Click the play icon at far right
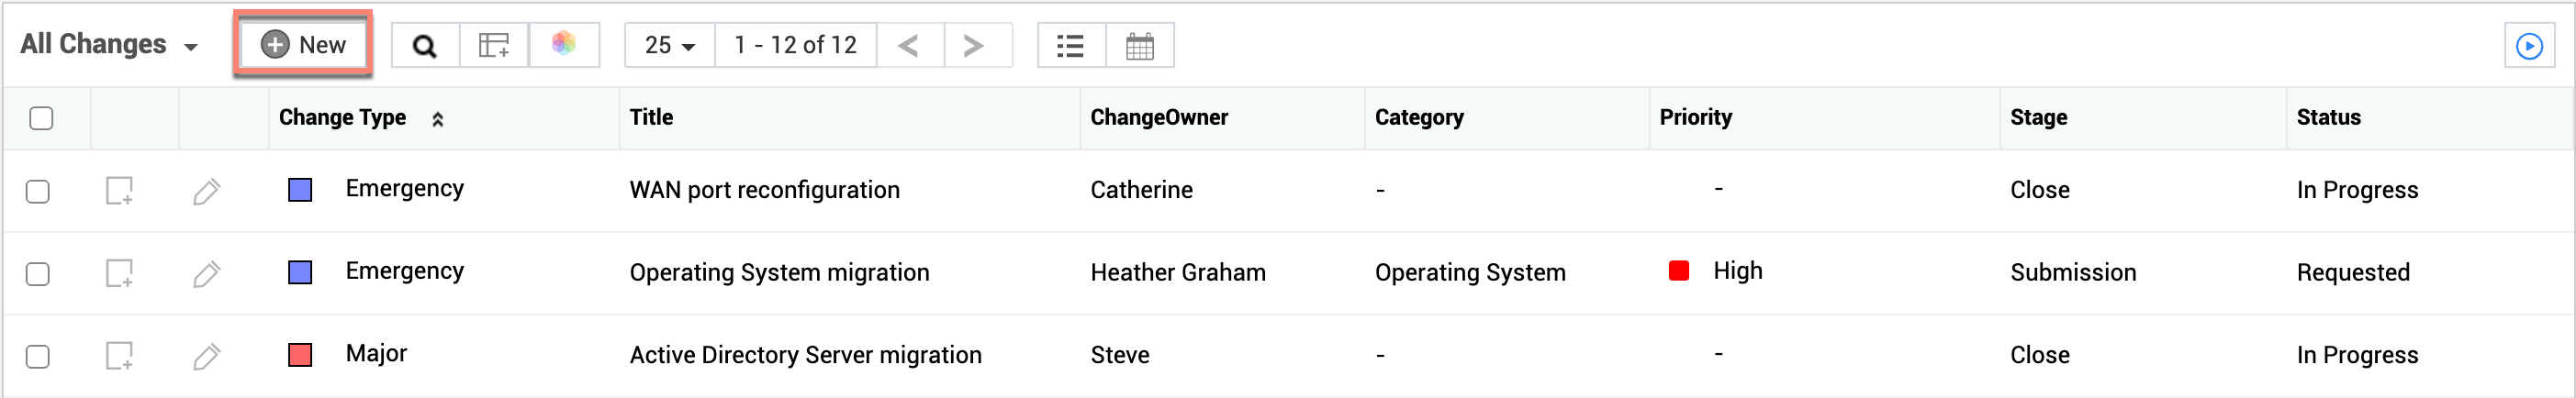This screenshot has height=398, width=2576. pos(2529,46)
